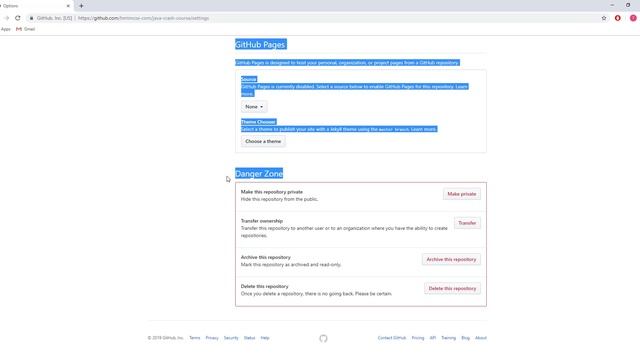
Task: Open the About footer link
Action: tap(481, 338)
